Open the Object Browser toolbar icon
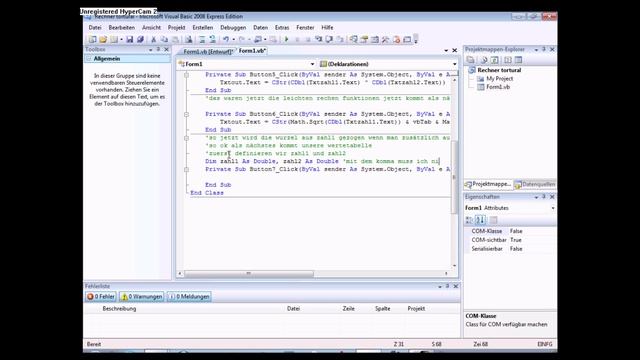The image size is (640, 360). pyautogui.click(x=375, y=40)
